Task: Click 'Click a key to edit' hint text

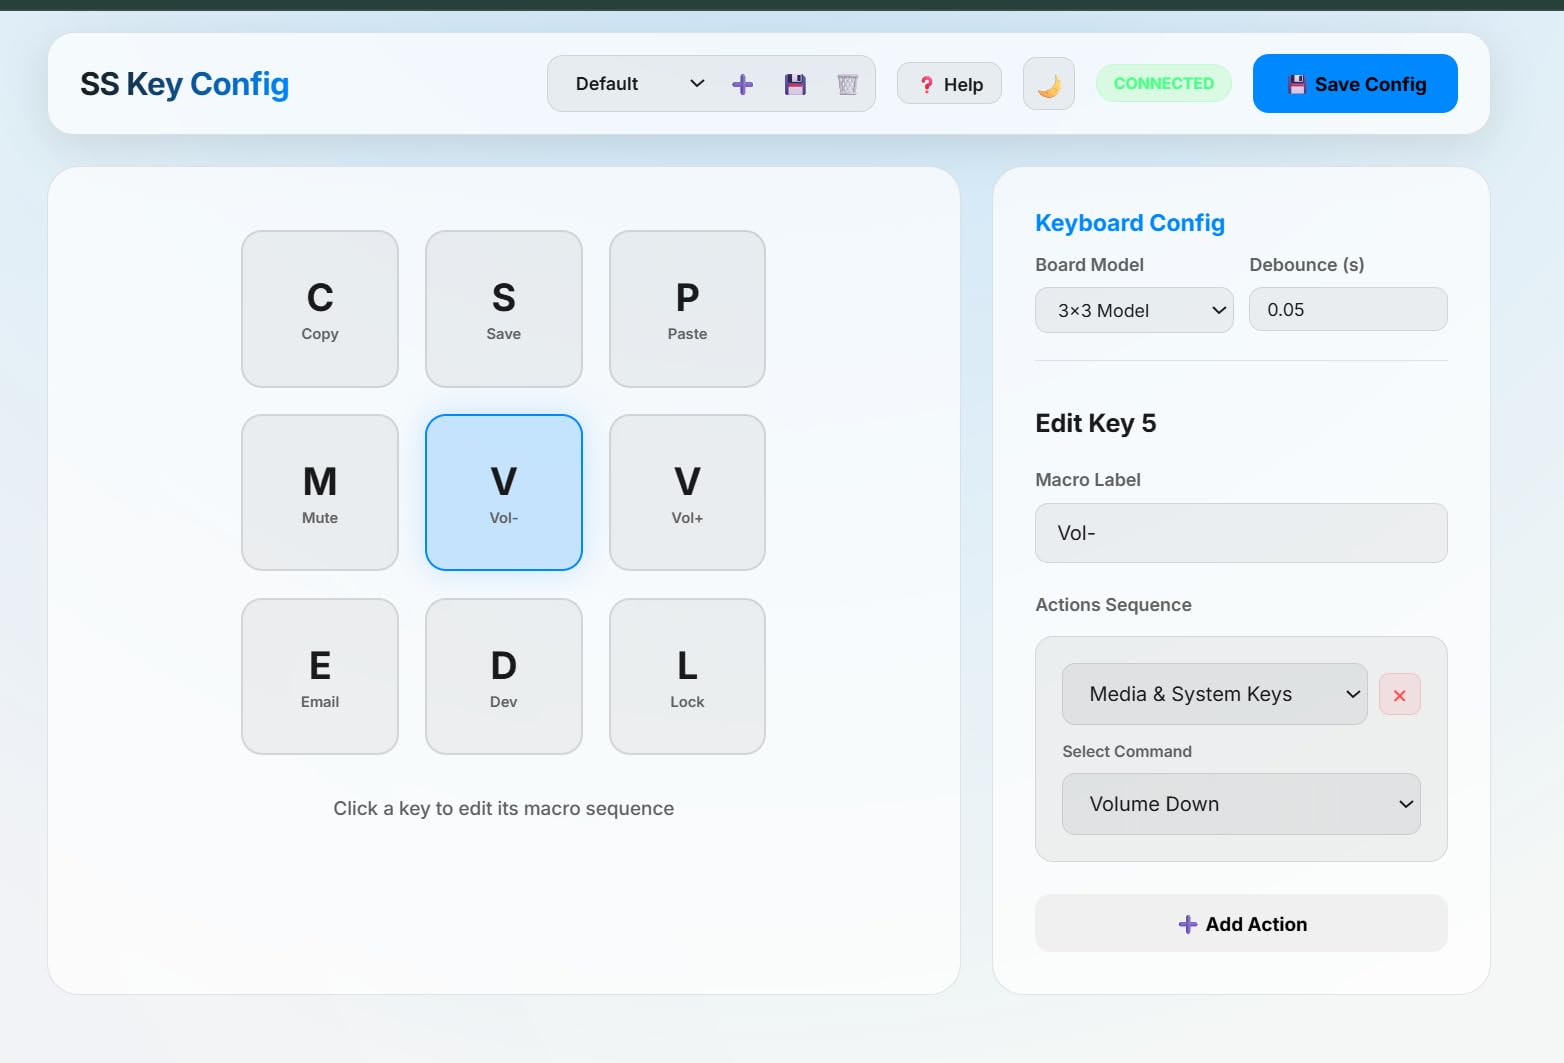Action: pyautogui.click(x=504, y=808)
